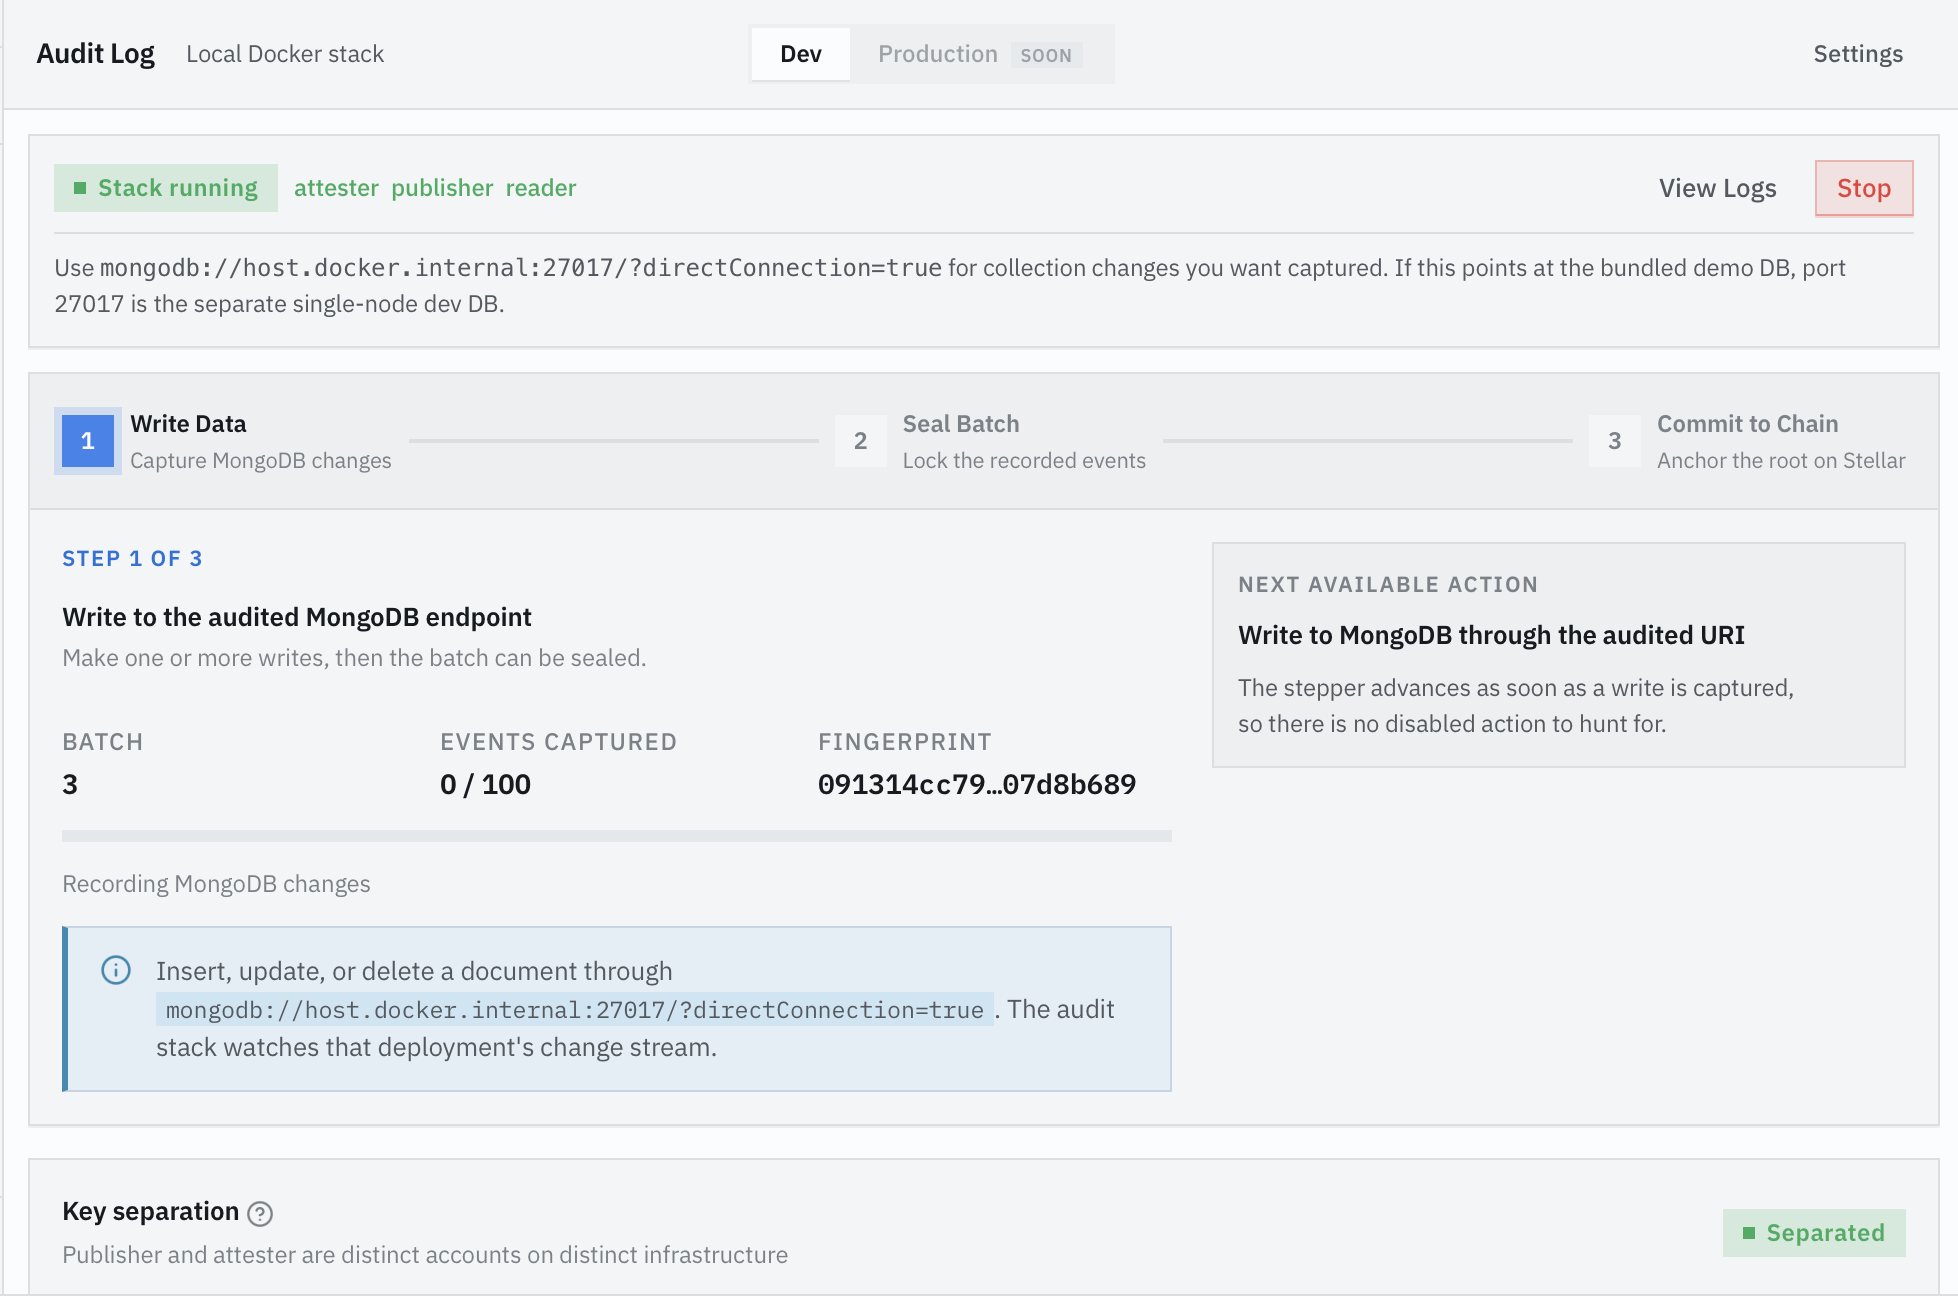
Task: Click the MongoDB URI code in blue info box
Action: click(x=575, y=1010)
